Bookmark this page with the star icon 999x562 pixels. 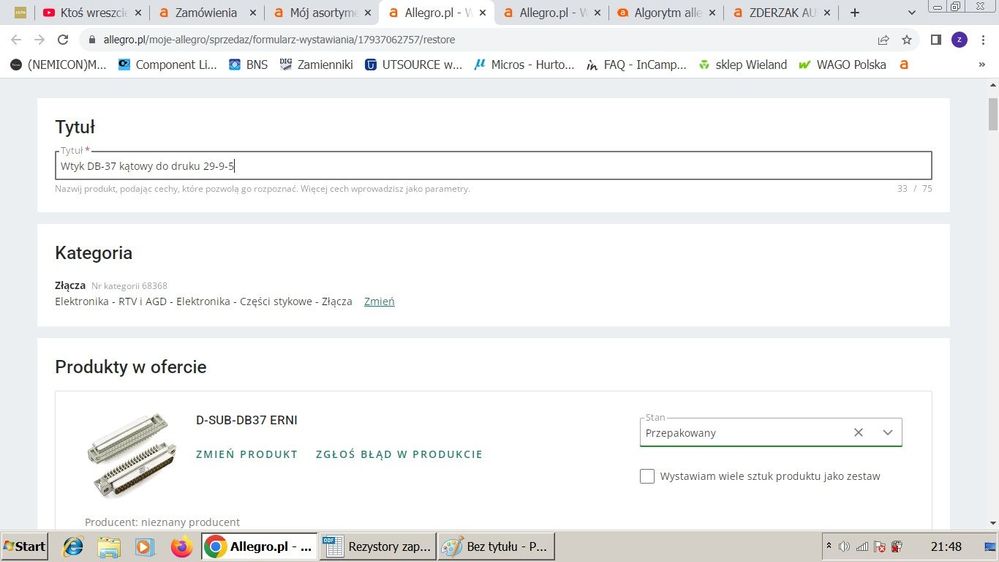(x=907, y=40)
